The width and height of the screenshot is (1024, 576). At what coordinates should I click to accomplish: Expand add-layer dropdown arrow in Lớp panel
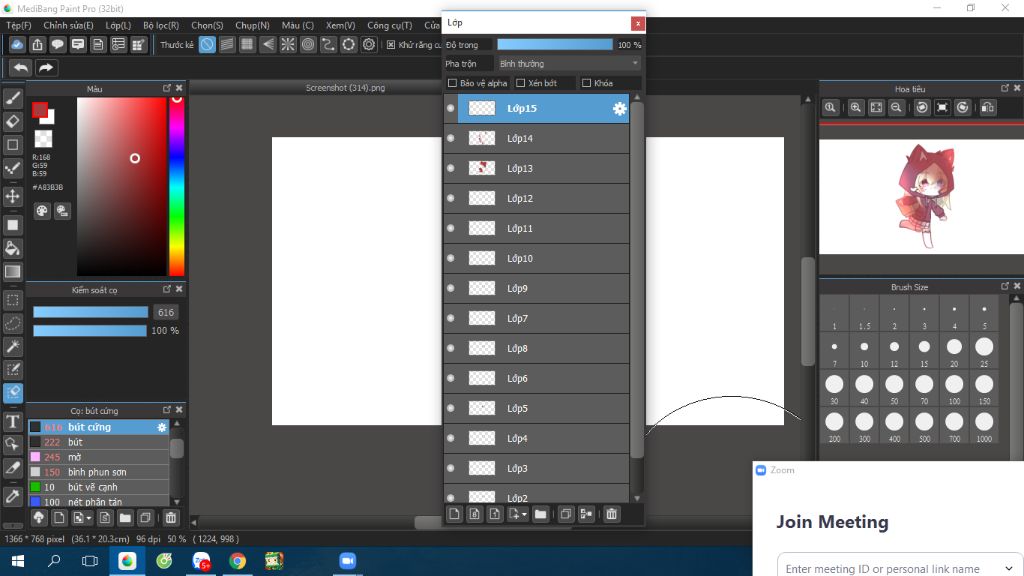[x=524, y=515]
